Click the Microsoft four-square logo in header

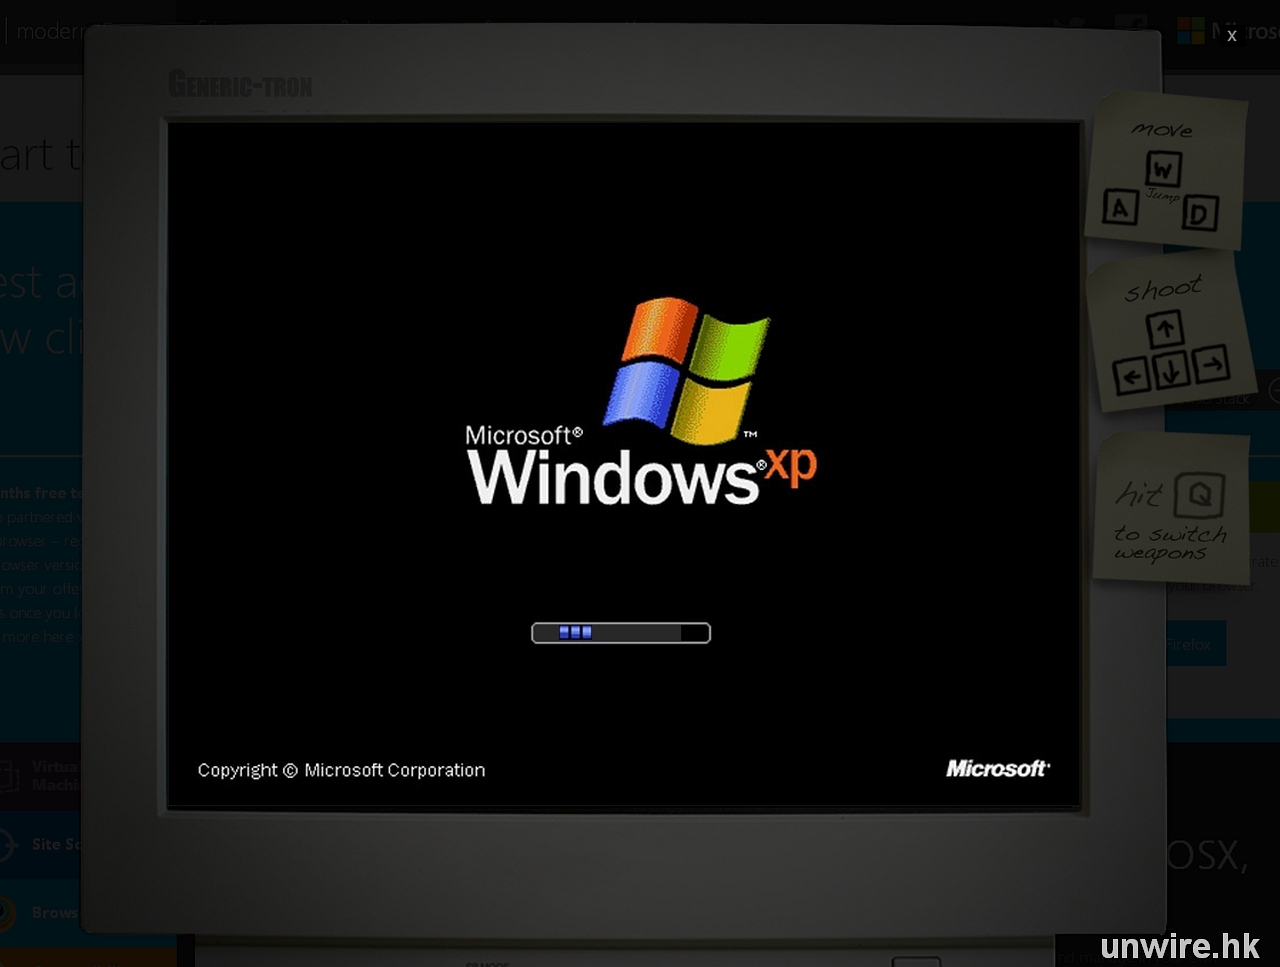coord(1190,31)
